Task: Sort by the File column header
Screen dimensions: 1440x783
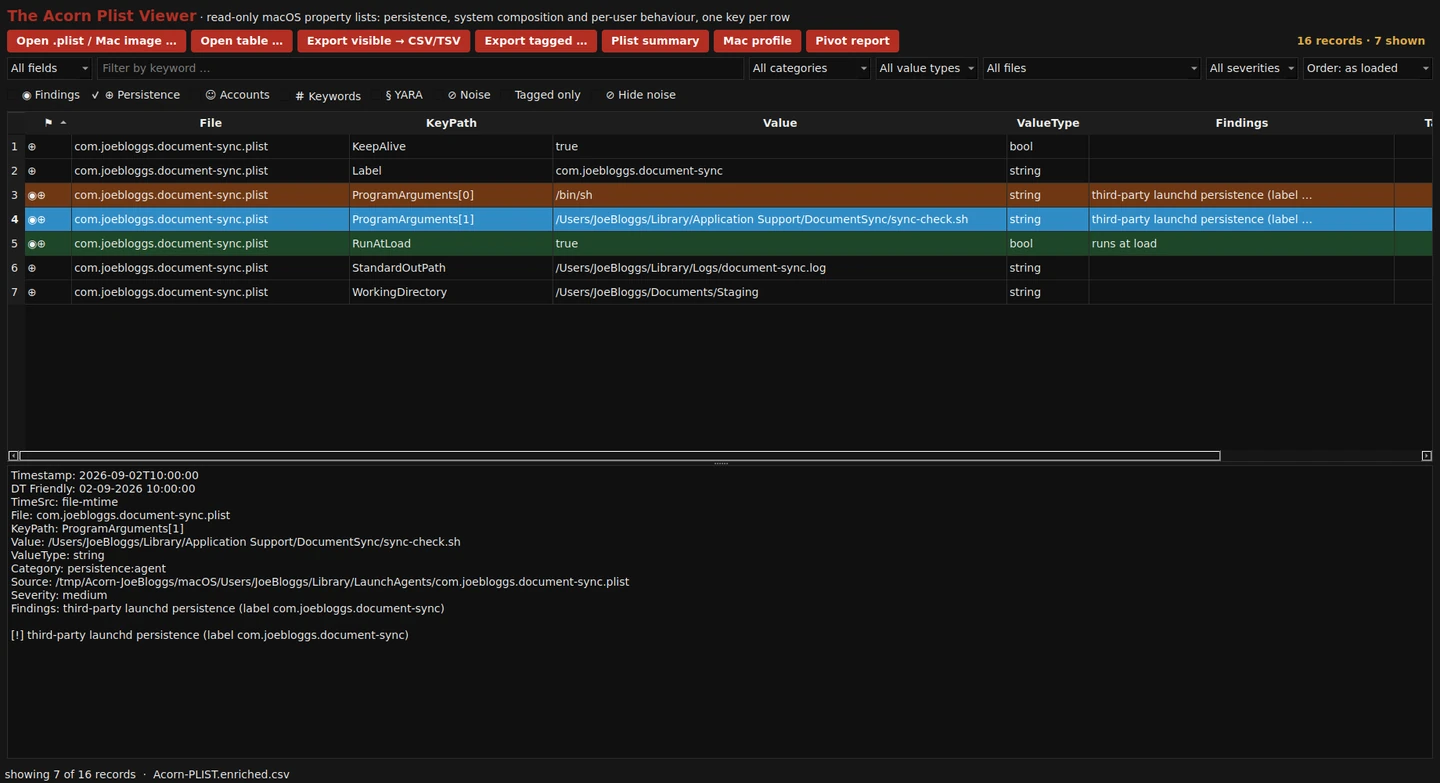Action: [210, 123]
